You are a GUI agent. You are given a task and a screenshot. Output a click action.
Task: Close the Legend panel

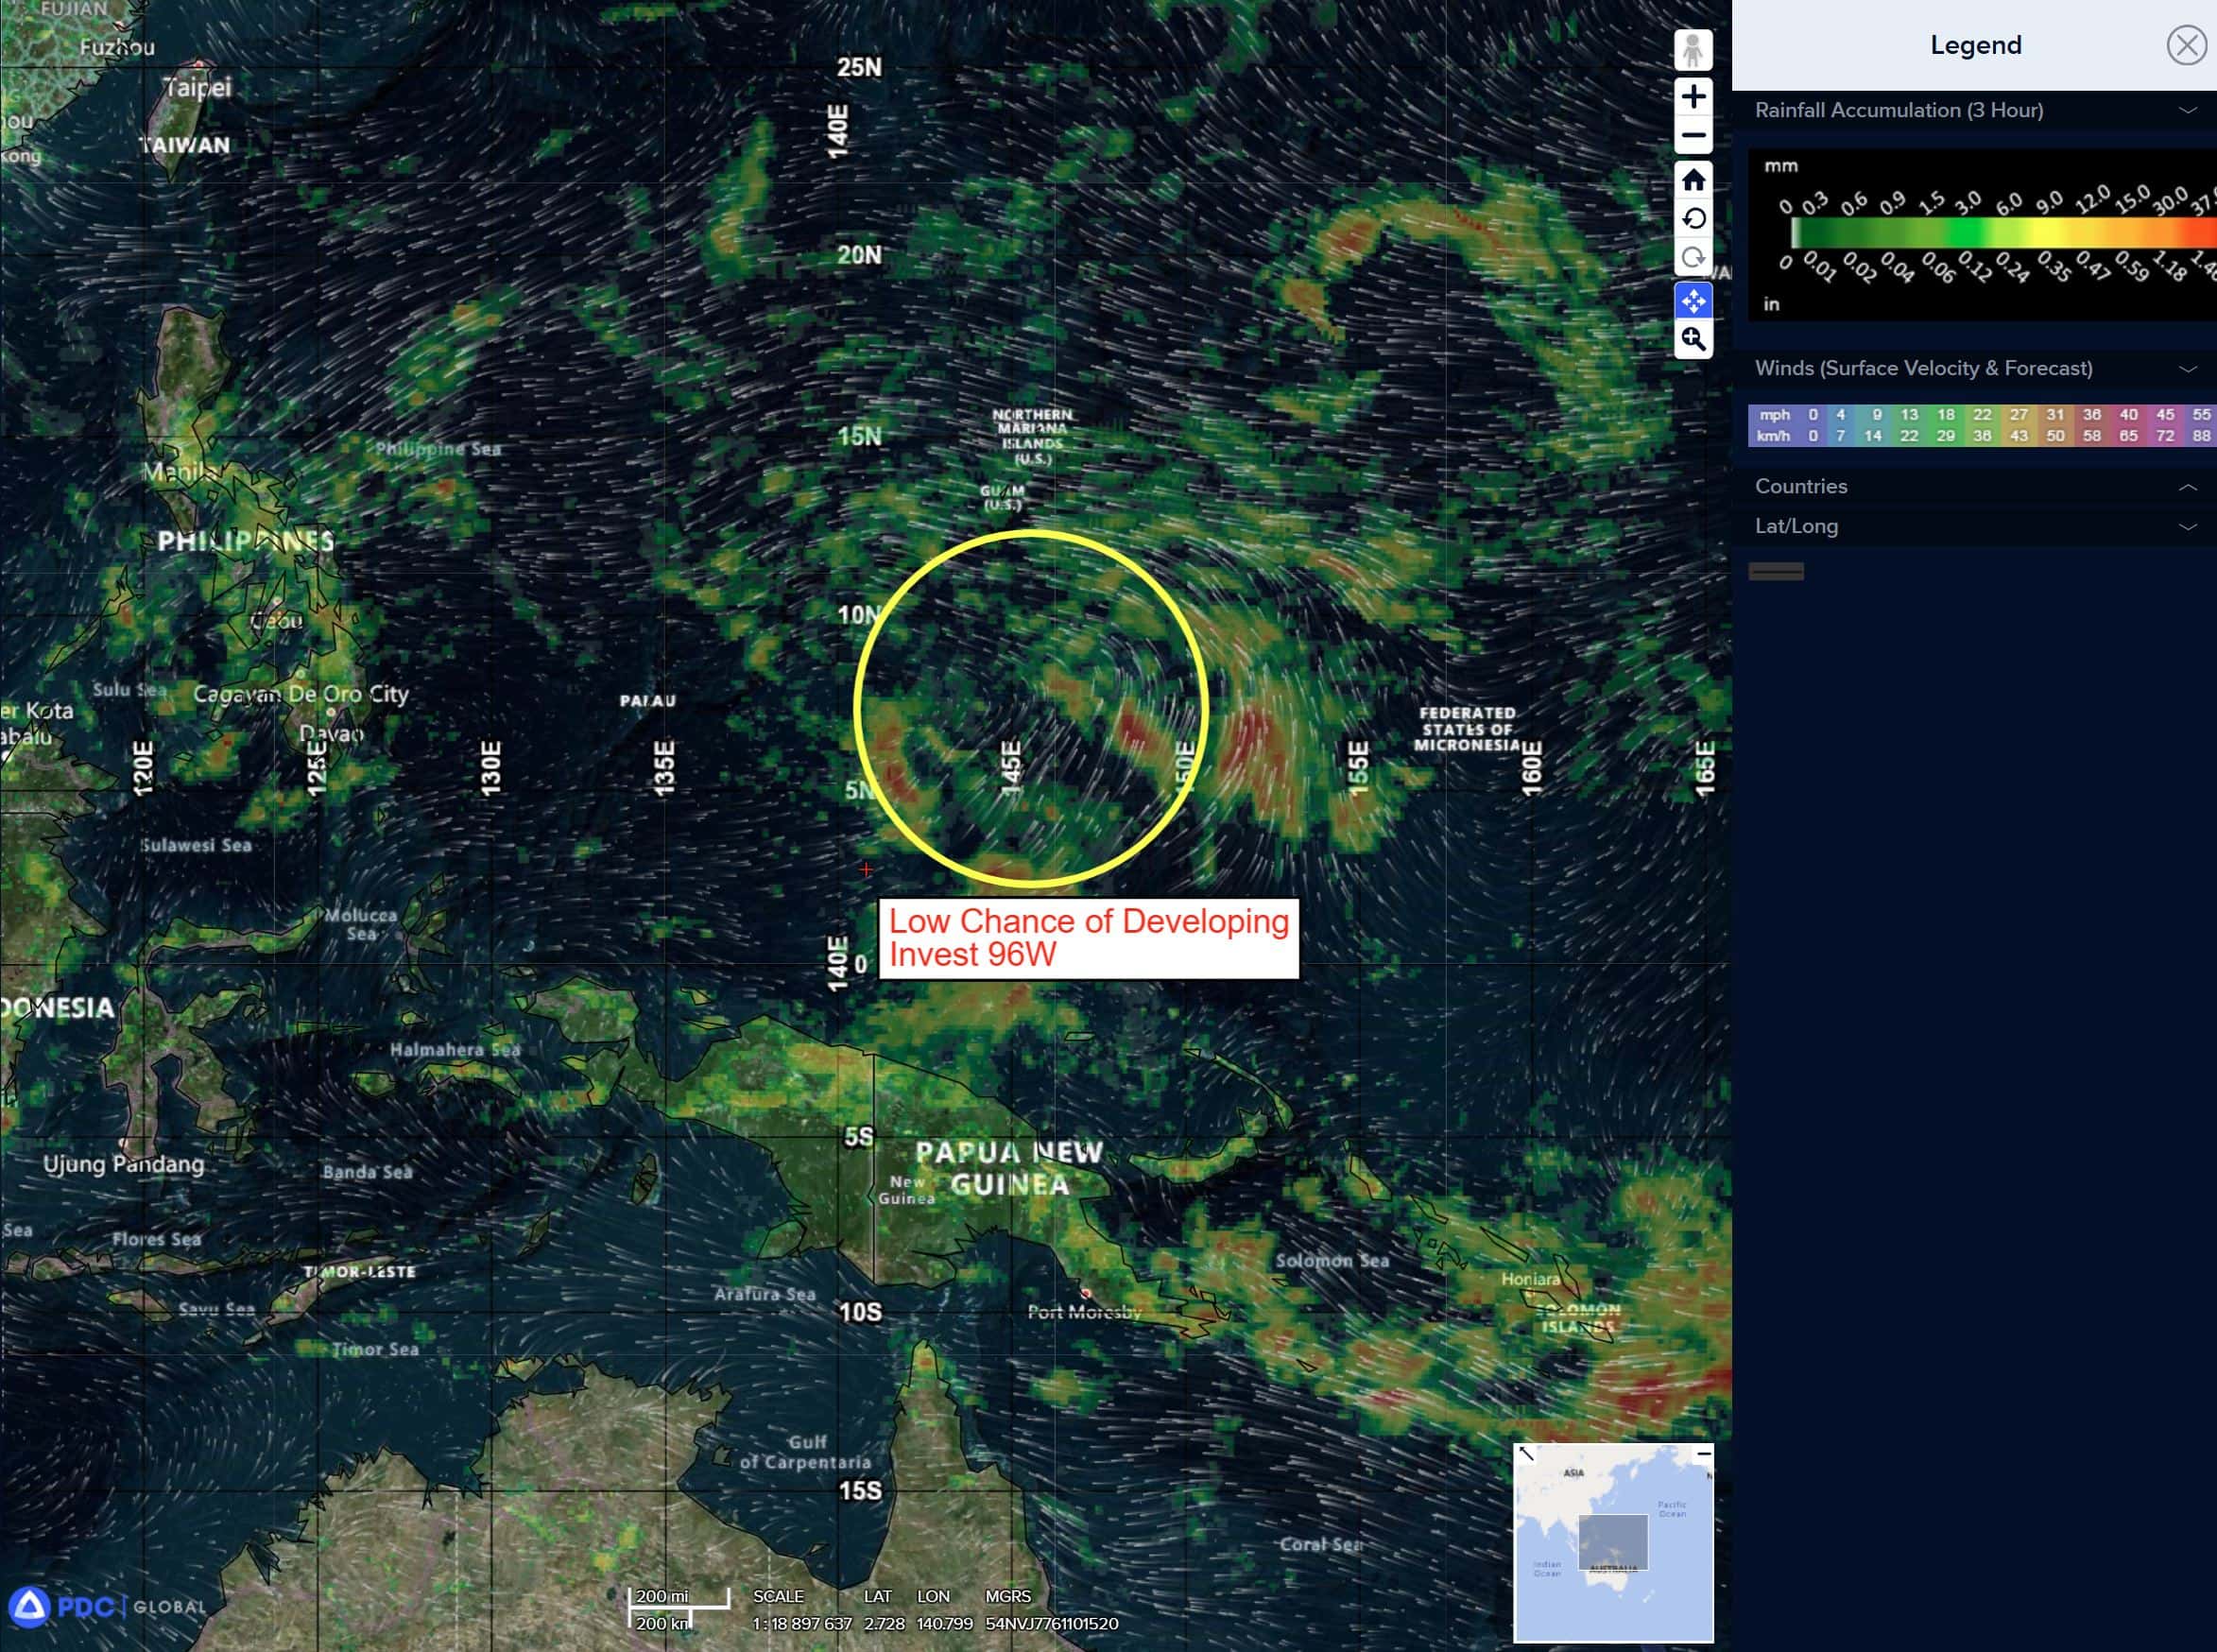tap(2186, 45)
